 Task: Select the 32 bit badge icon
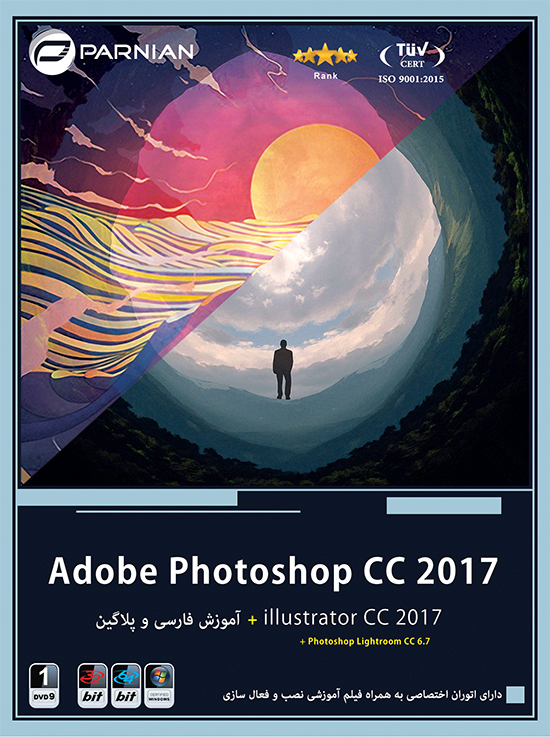coord(92,685)
